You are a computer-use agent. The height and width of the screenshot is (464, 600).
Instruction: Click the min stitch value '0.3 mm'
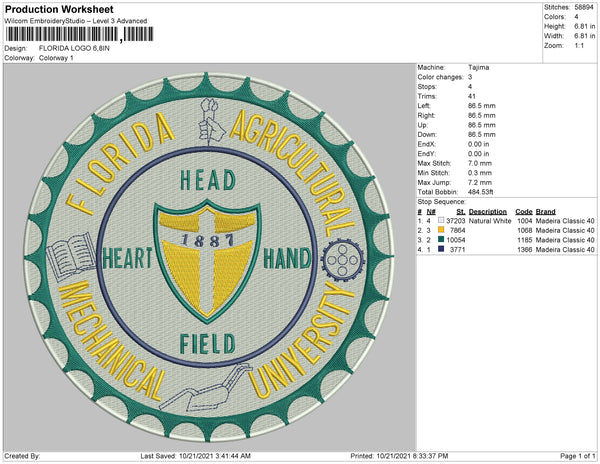pyautogui.click(x=480, y=173)
